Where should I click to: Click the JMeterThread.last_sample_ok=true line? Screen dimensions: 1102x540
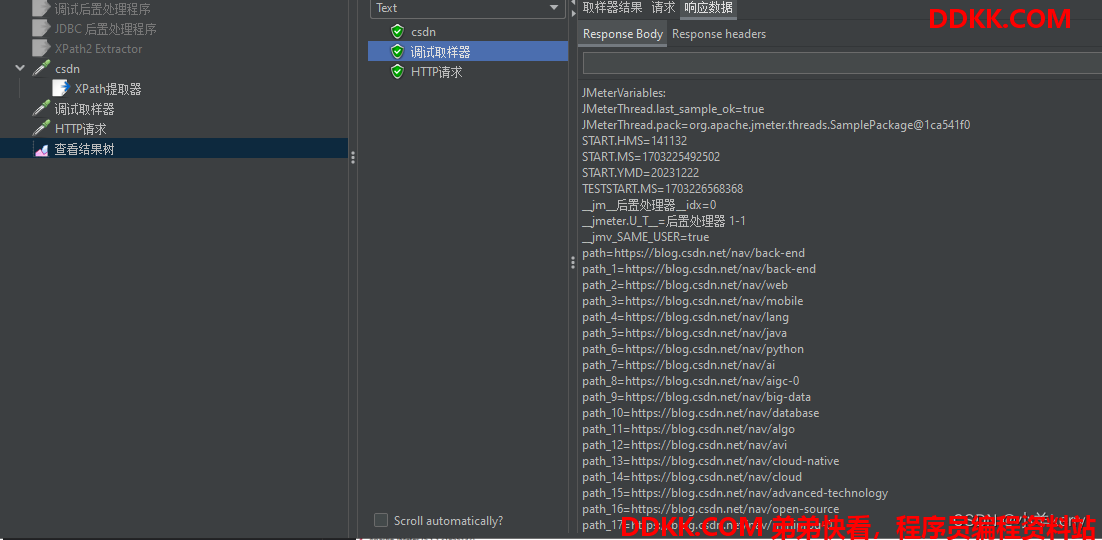point(673,109)
